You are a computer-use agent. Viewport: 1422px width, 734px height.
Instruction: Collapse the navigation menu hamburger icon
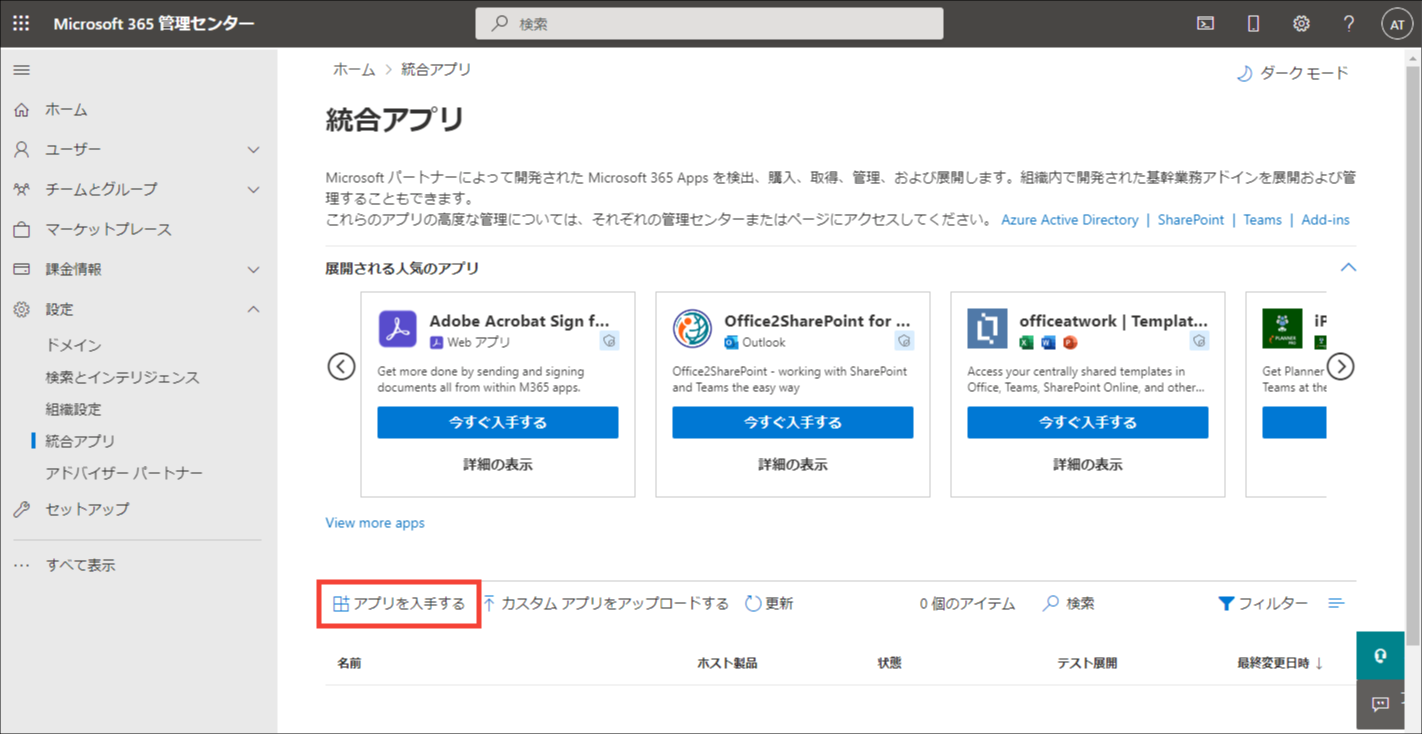[x=21, y=70]
